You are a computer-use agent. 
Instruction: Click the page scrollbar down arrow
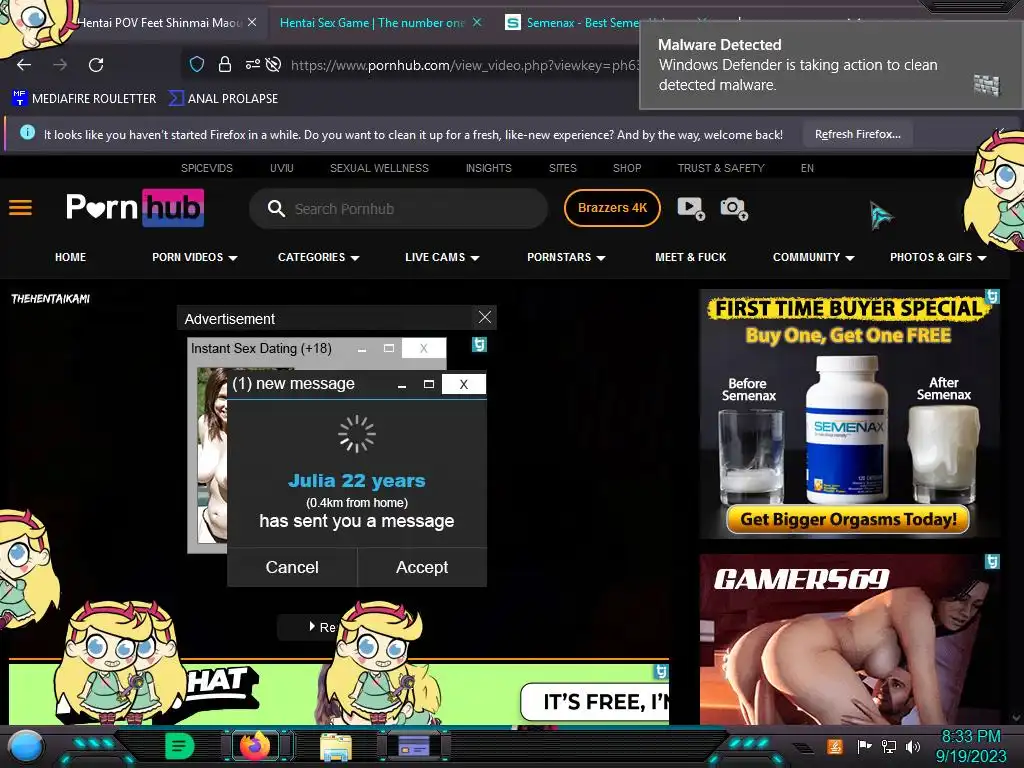click(x=1016, y=718)
